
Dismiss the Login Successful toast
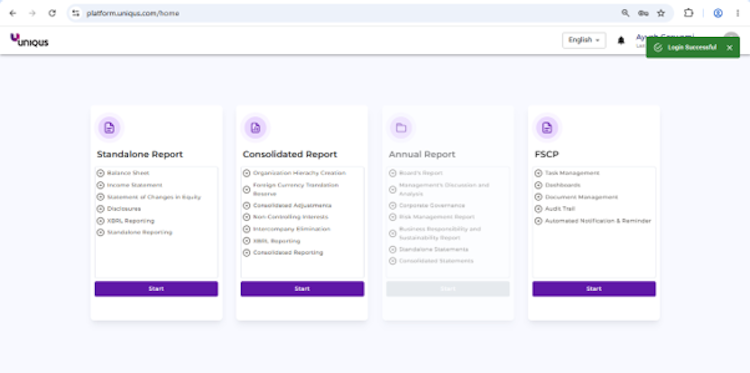(729, 47)
